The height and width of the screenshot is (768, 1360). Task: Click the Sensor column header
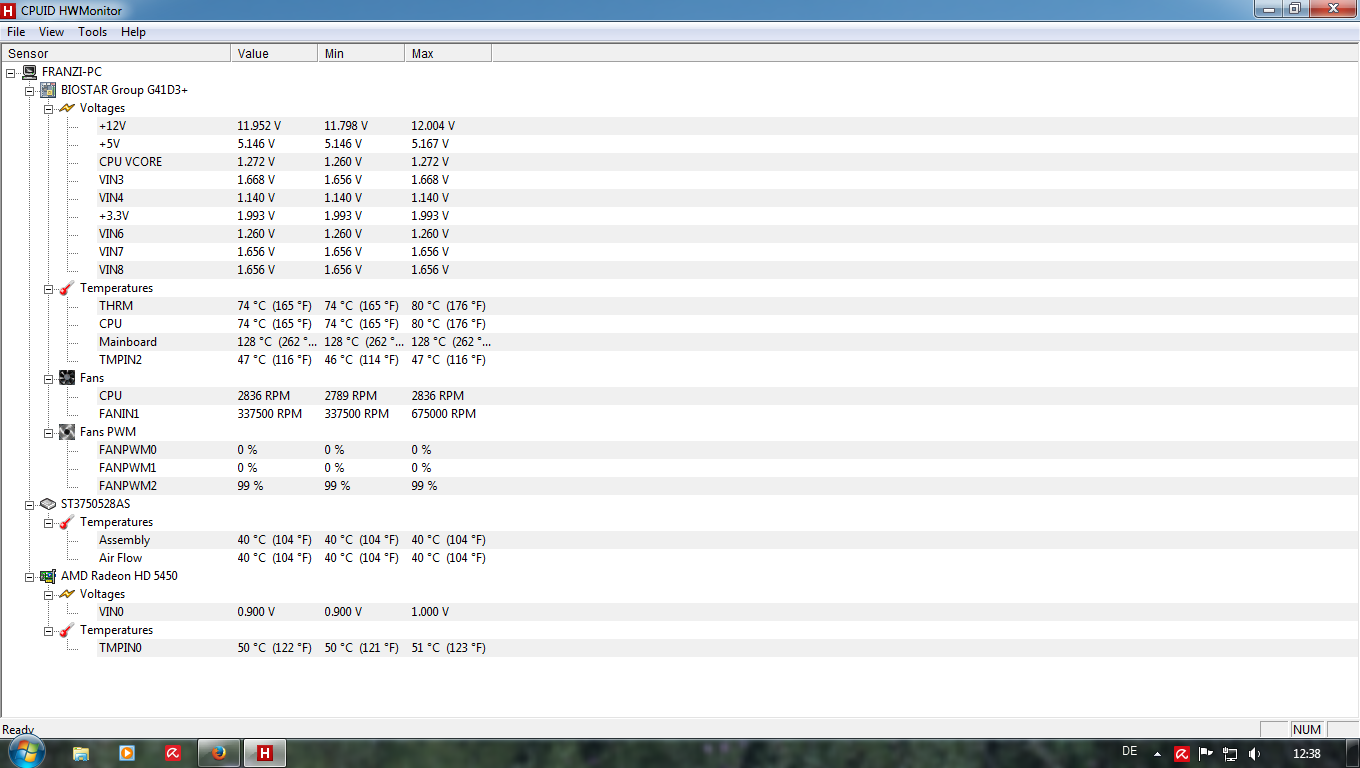point(116,54)
